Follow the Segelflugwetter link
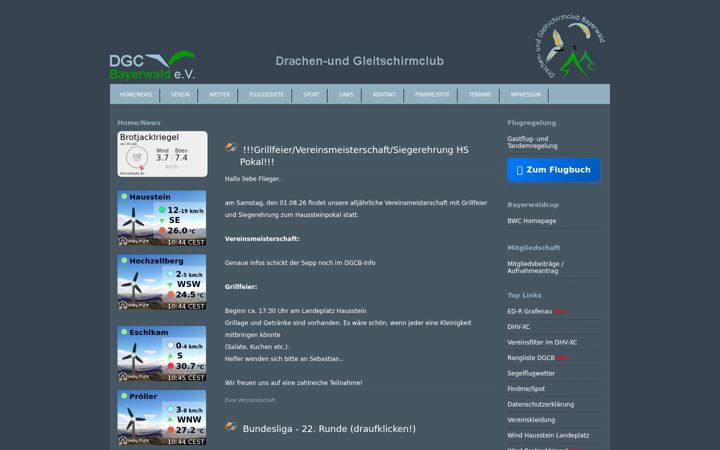Image resolution: width=720 pixels, height=450 pixels. tap(531, 373)
